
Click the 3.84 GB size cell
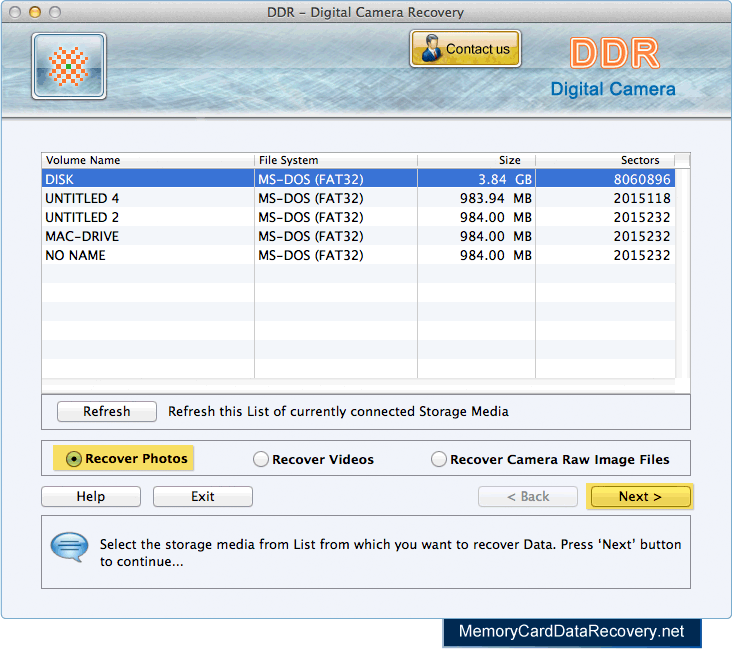(x=476, y=179)
